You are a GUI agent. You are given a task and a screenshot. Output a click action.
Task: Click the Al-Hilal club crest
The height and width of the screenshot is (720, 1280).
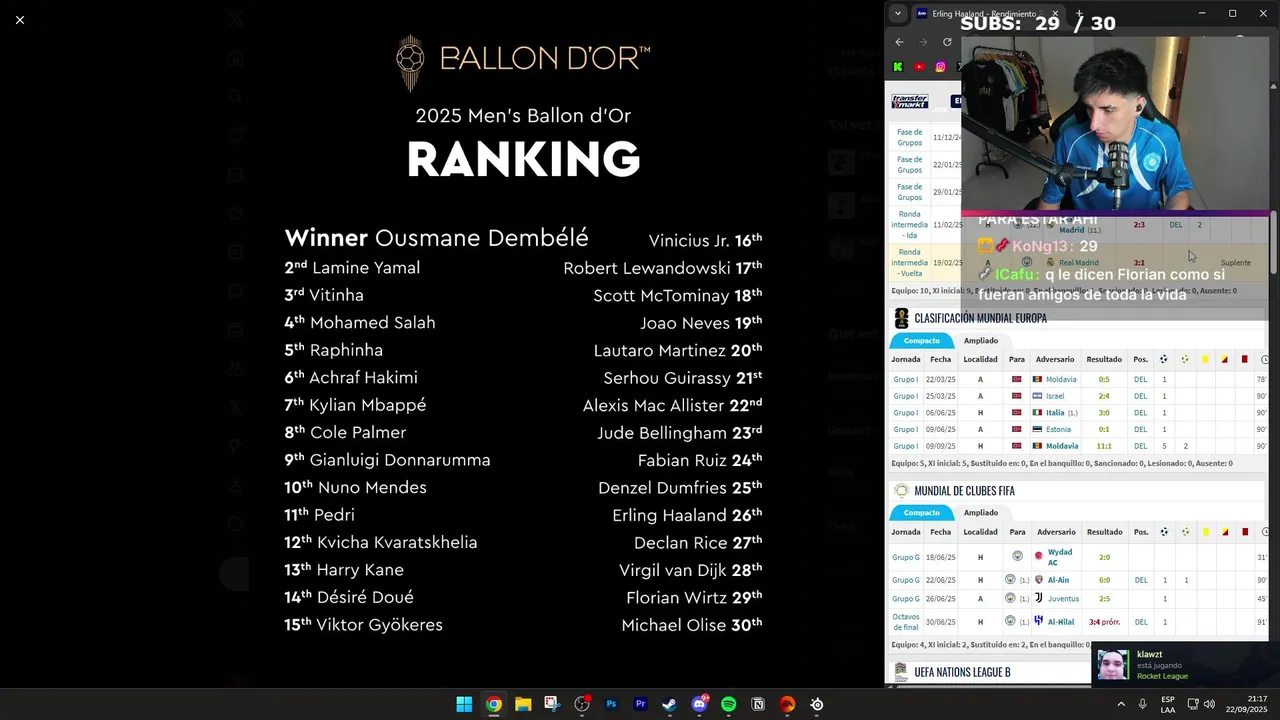point(1039,621)
